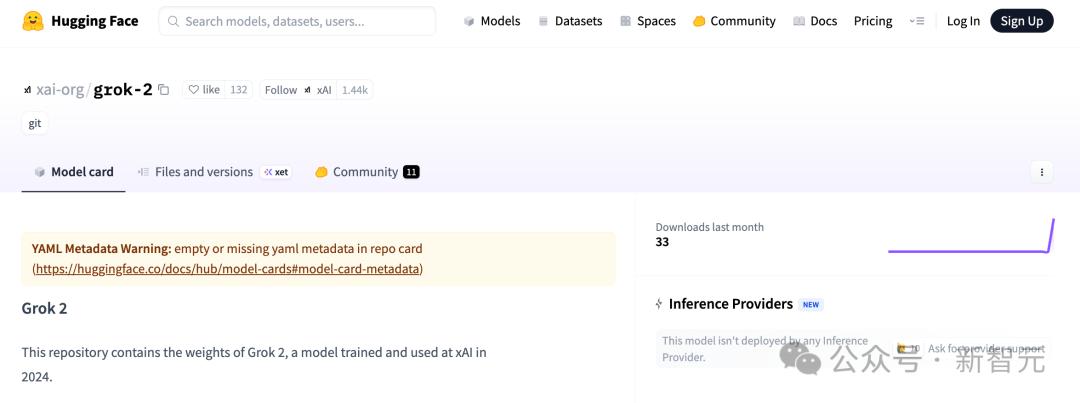
Task: Go to Spaces section
Action: [x=647, y=21]
